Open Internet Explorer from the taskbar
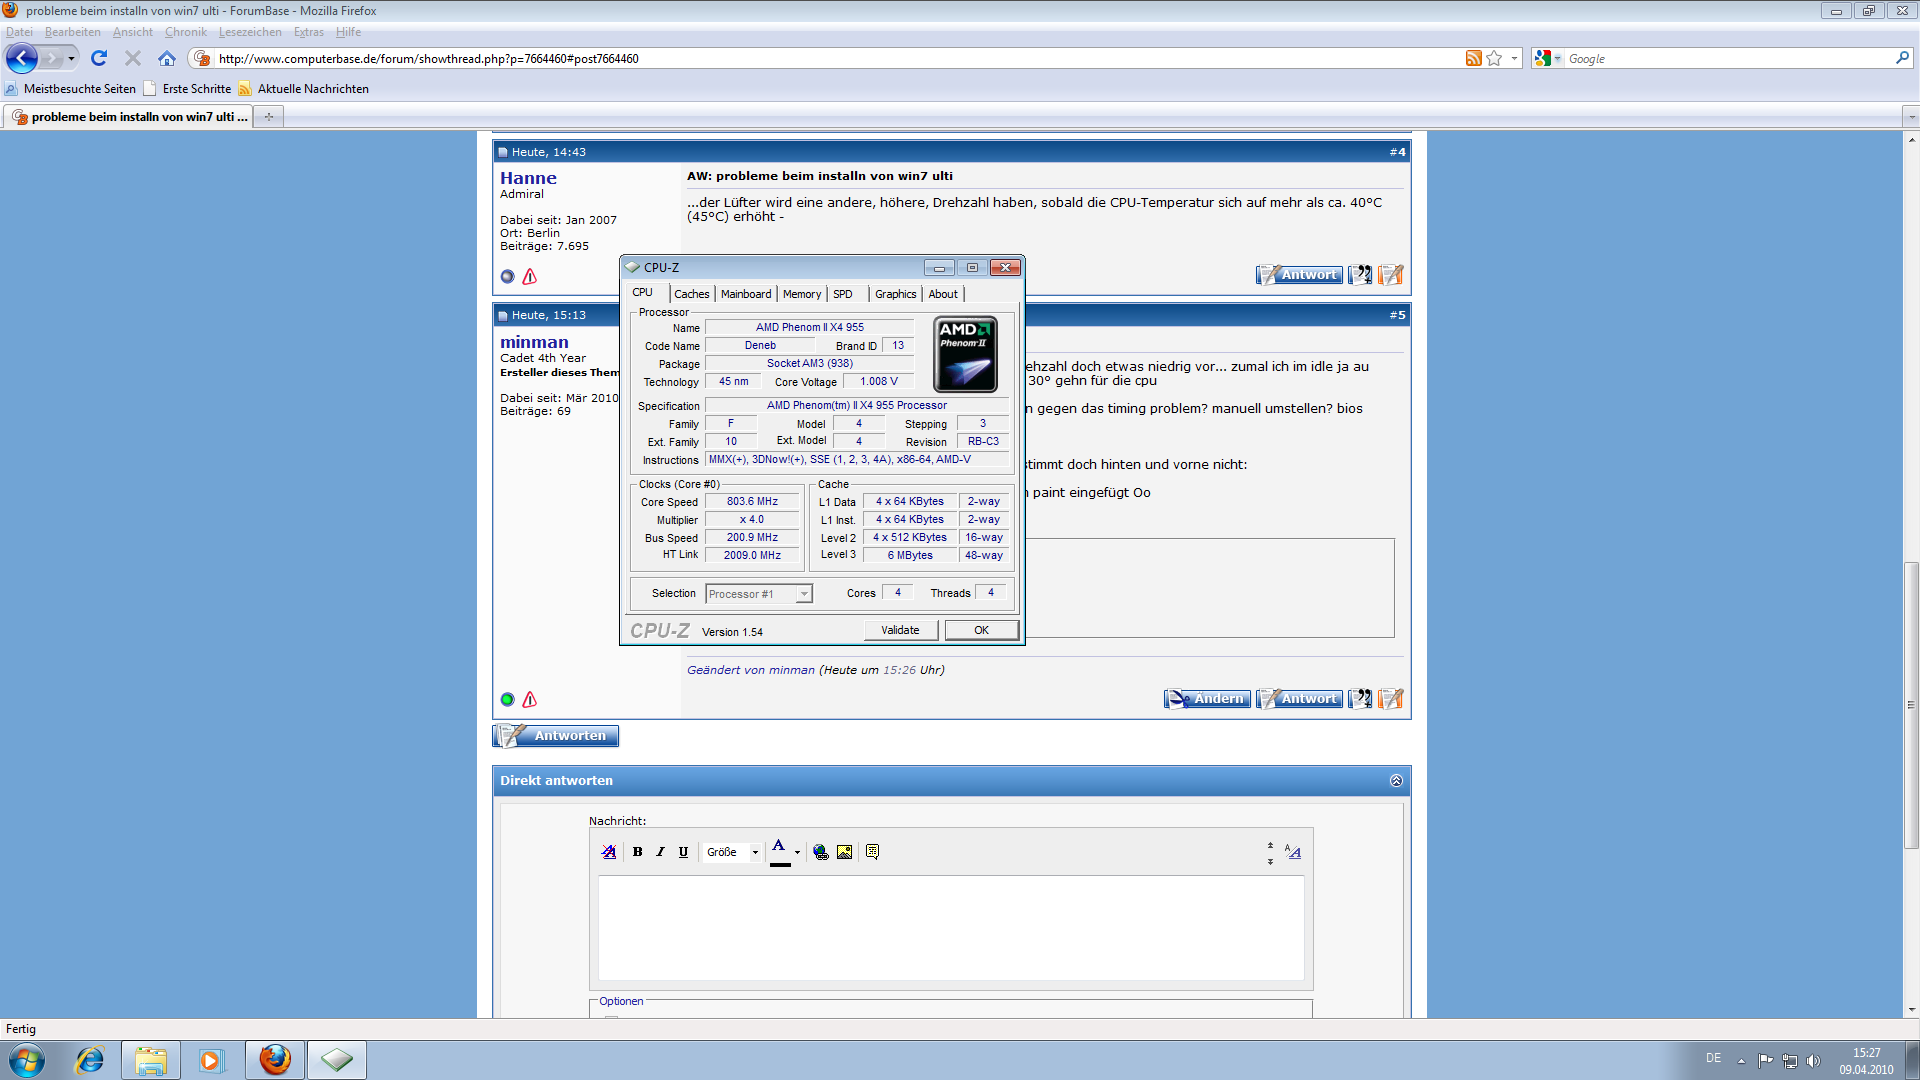The image size is (1920, 1080). coord(90,1060)
